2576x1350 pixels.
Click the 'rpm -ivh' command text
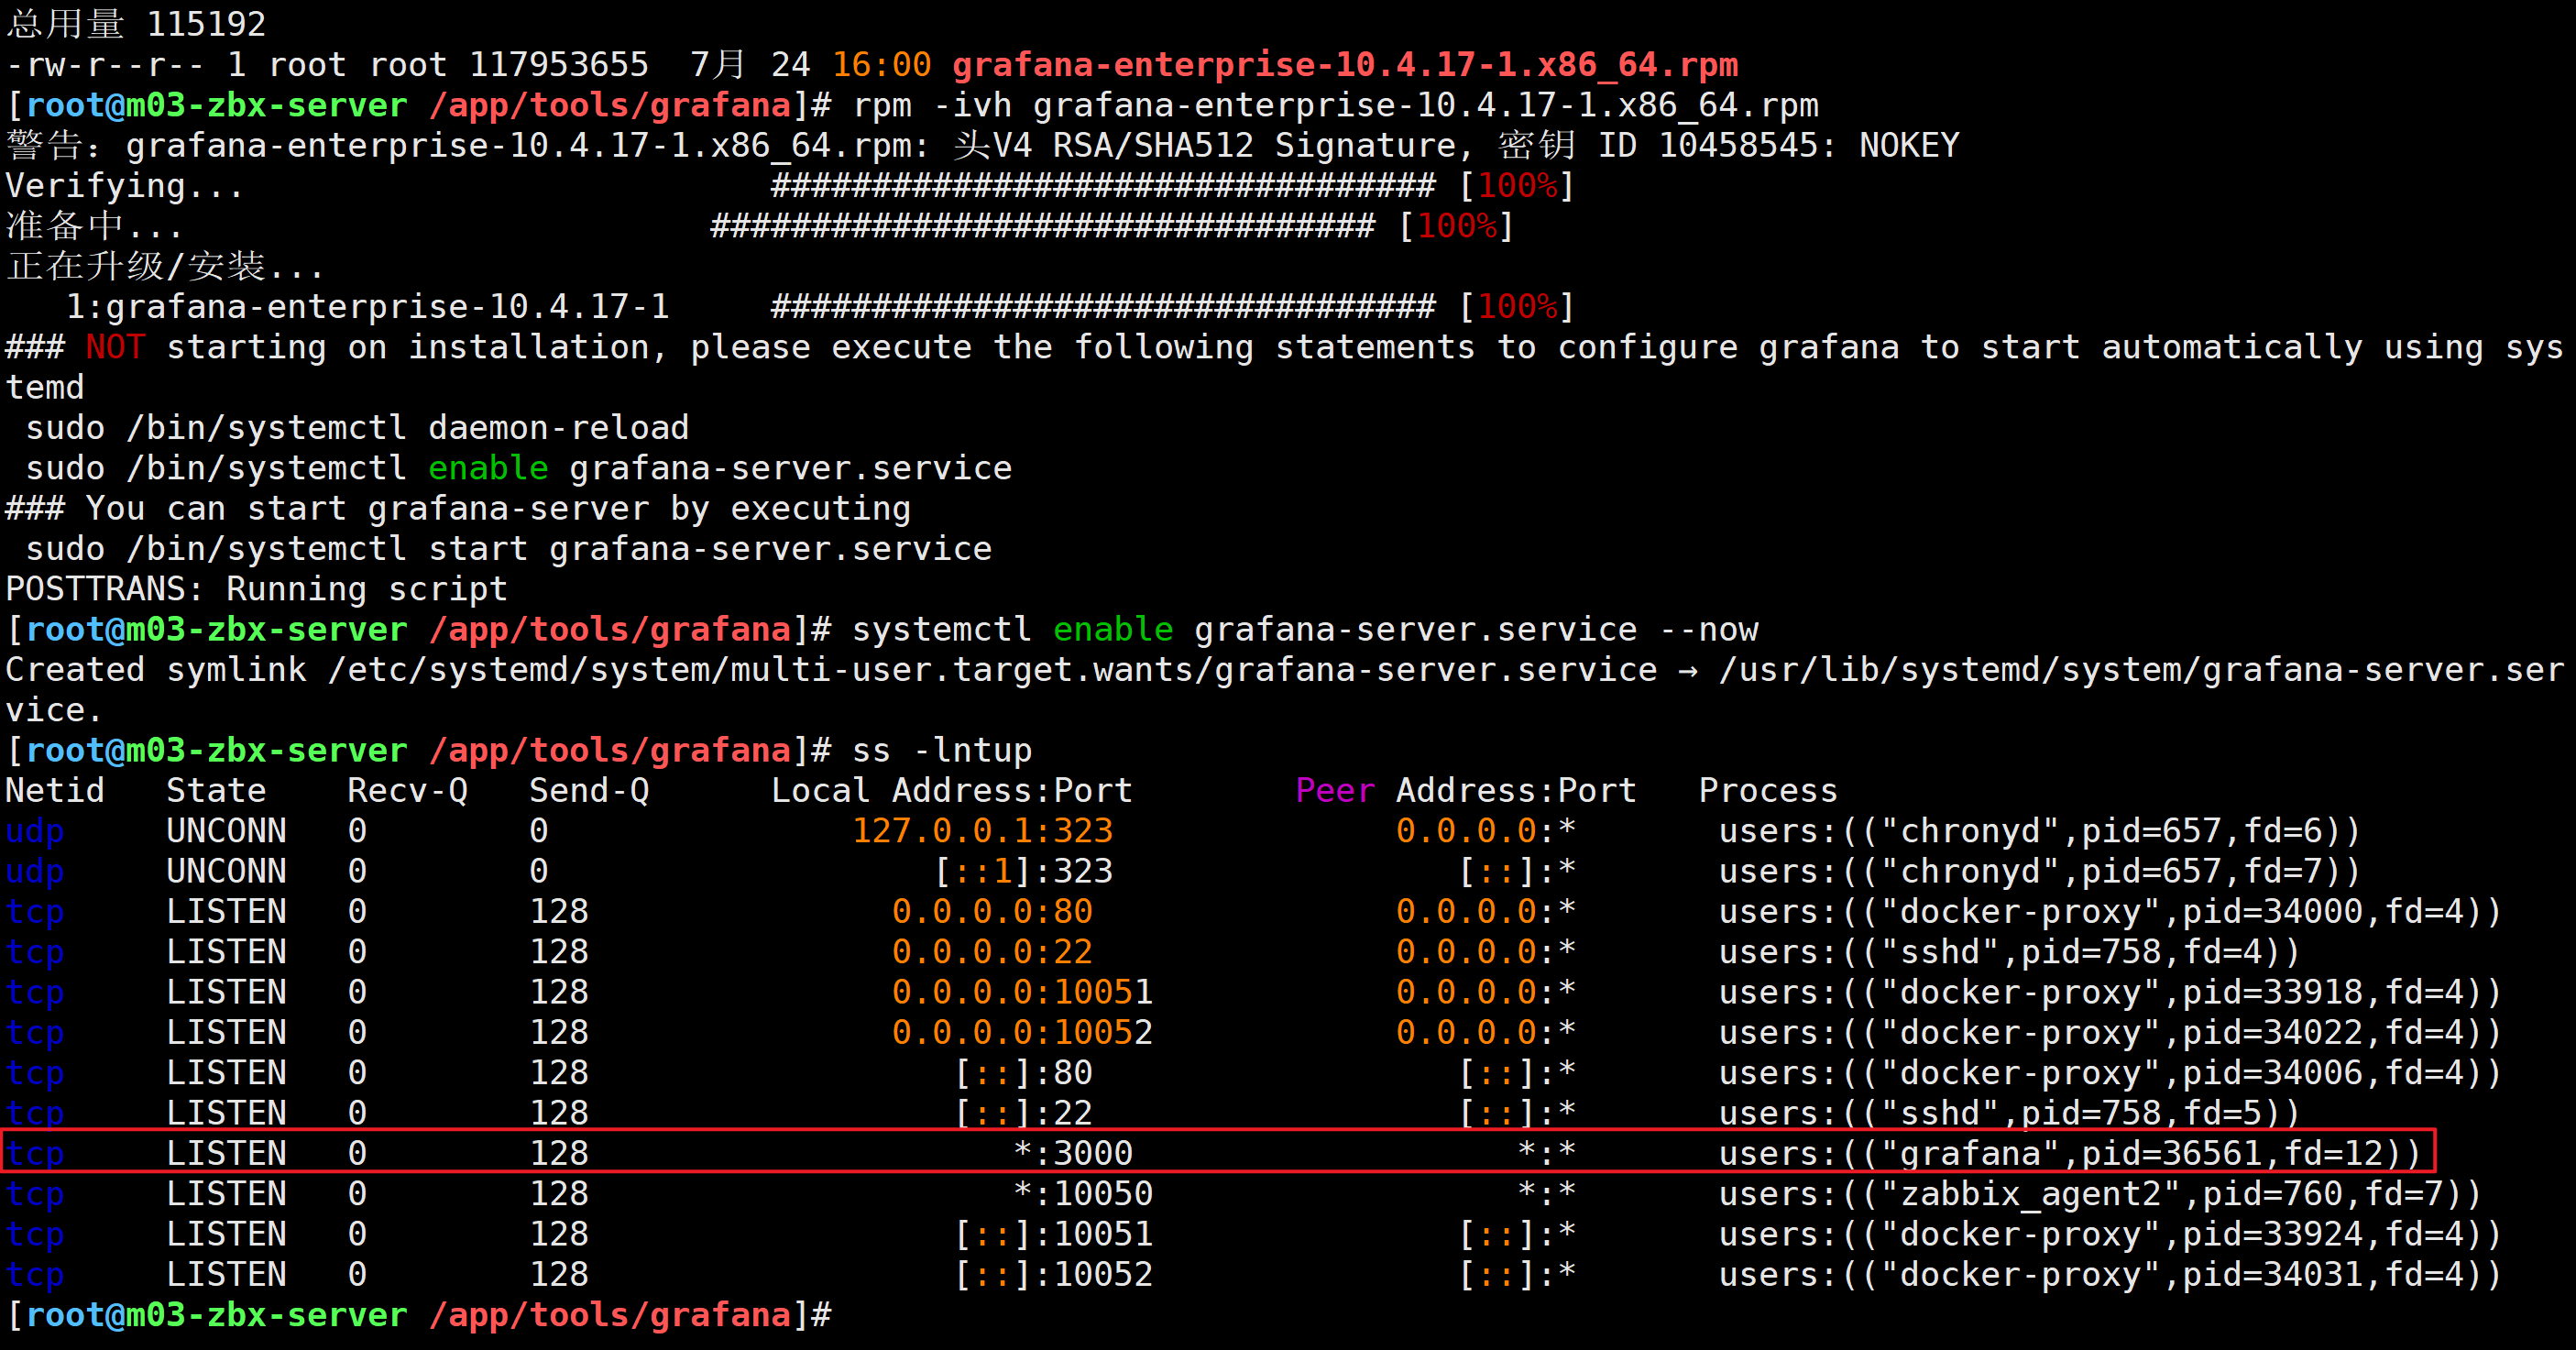[932, 105]
